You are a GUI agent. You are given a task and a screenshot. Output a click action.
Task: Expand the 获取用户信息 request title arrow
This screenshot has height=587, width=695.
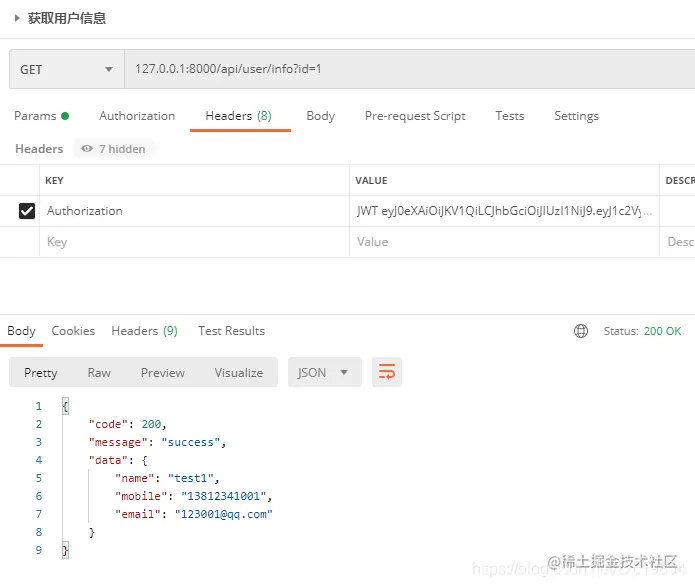click(17, 18)
